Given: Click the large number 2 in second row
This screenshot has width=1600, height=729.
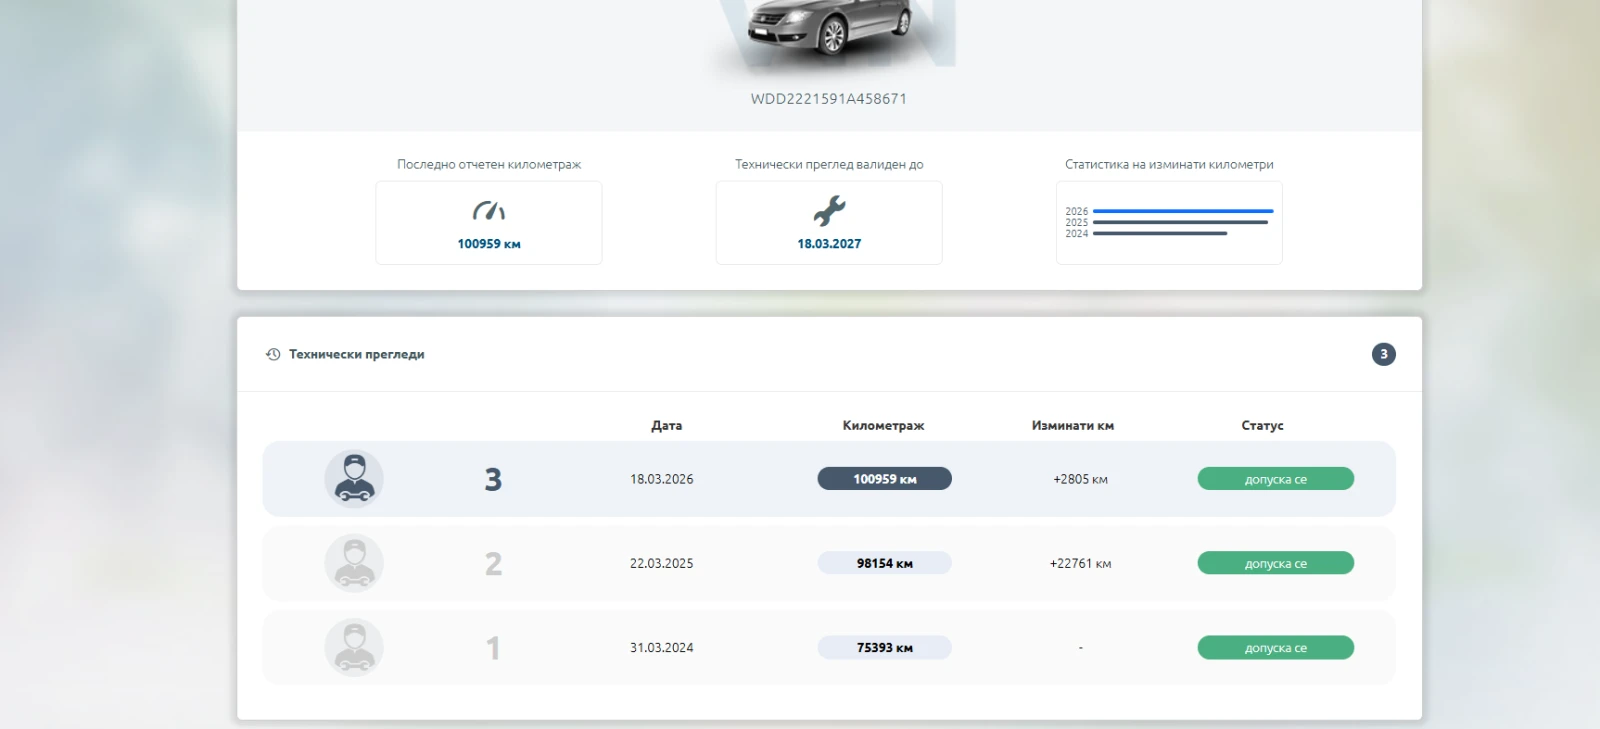Looking at the screenshot, I should pyautogui.click(x=493, y=564).
